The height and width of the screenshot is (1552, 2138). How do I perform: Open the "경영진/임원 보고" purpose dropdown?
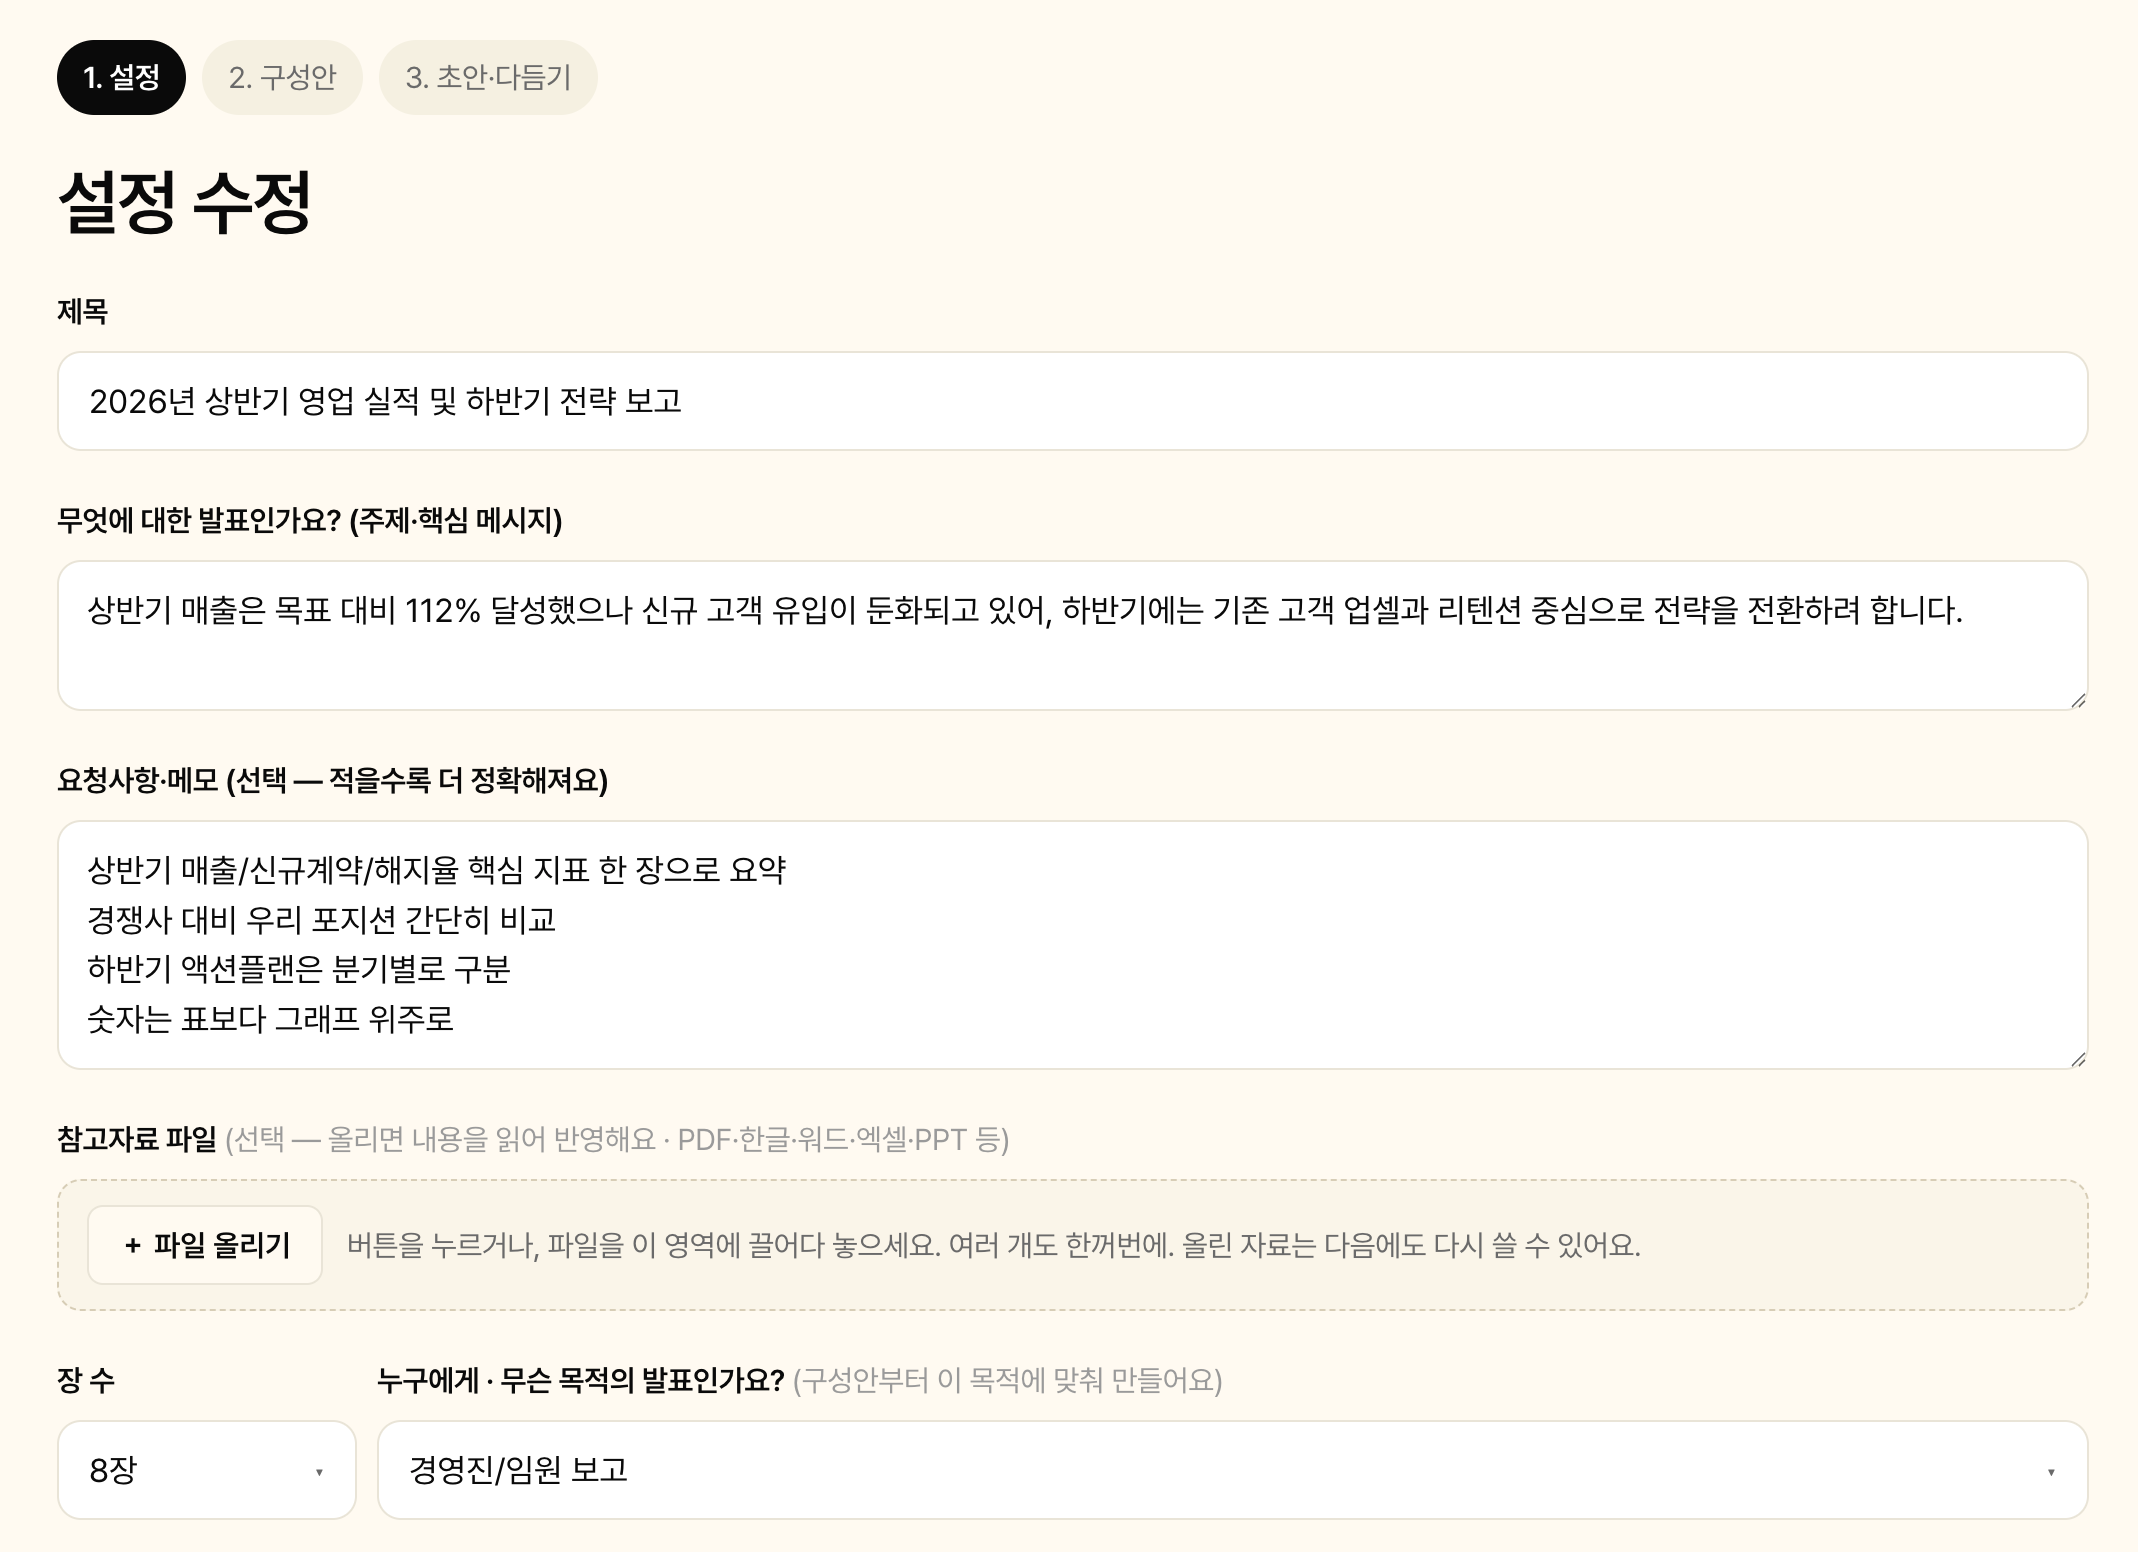tap(1232, 1470)
